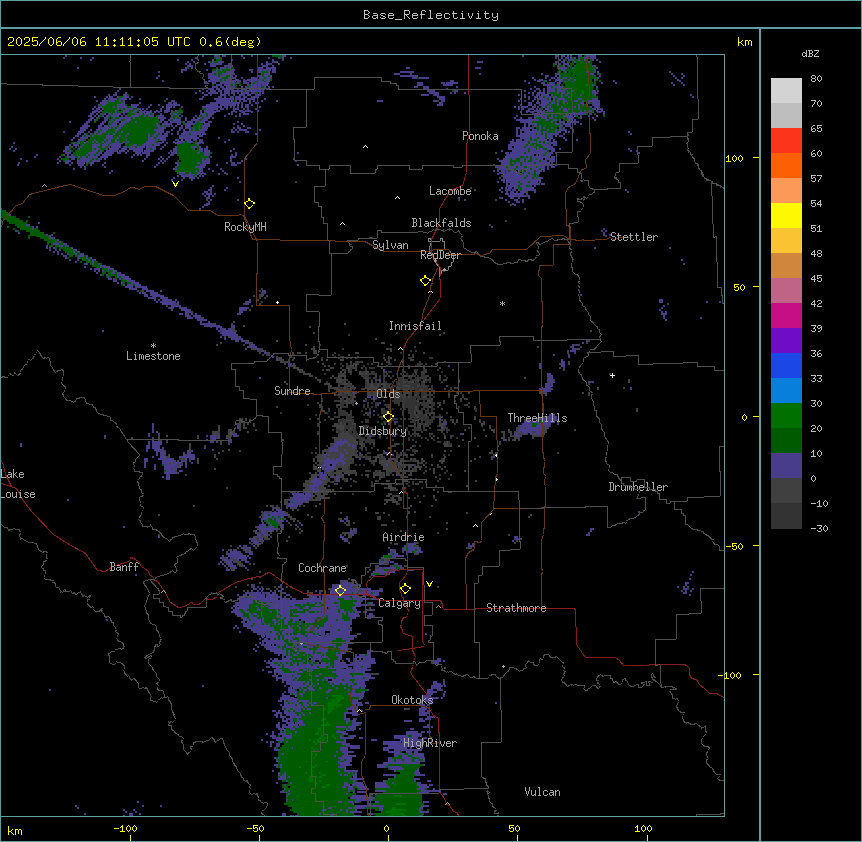Click the bright green 20-30 dBZ legend swatch

786,416
